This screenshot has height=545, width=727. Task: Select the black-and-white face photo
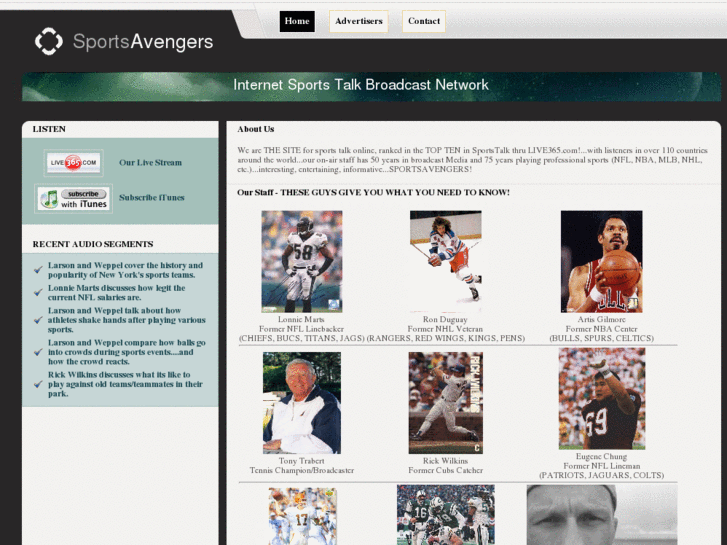point(602,515)
